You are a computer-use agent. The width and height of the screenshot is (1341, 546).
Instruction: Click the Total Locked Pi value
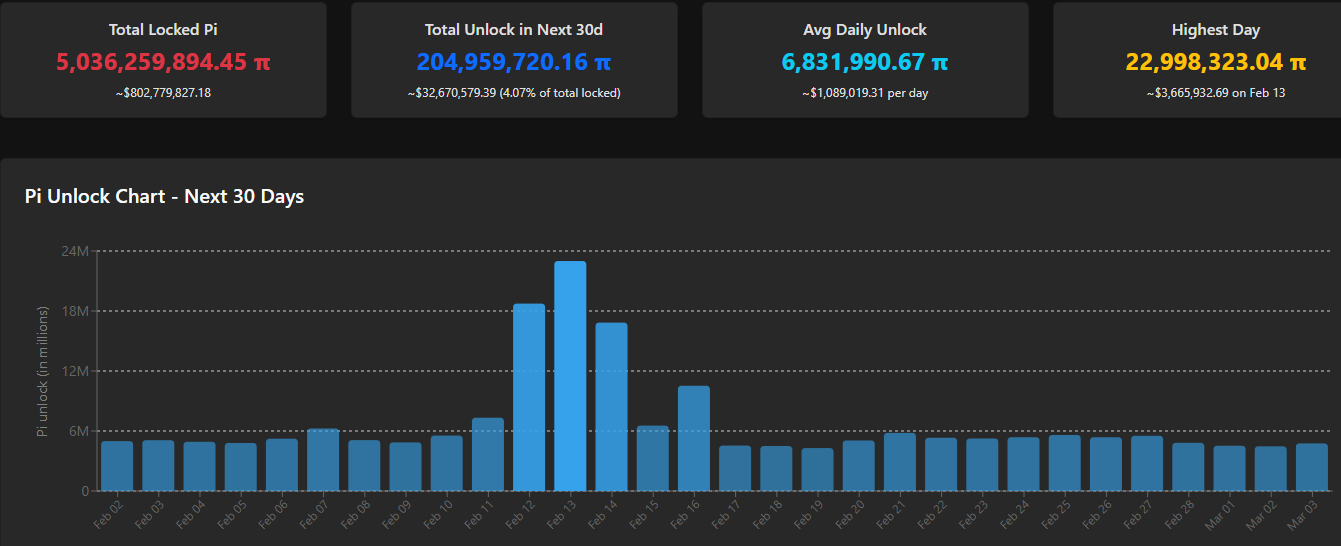pyautogui.click(x=163, y=62)
